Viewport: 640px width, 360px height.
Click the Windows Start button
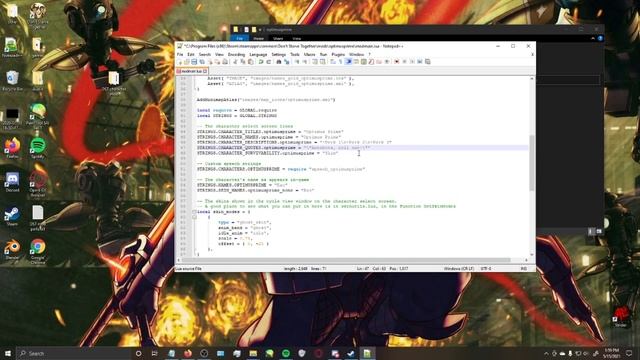point(8,353)
